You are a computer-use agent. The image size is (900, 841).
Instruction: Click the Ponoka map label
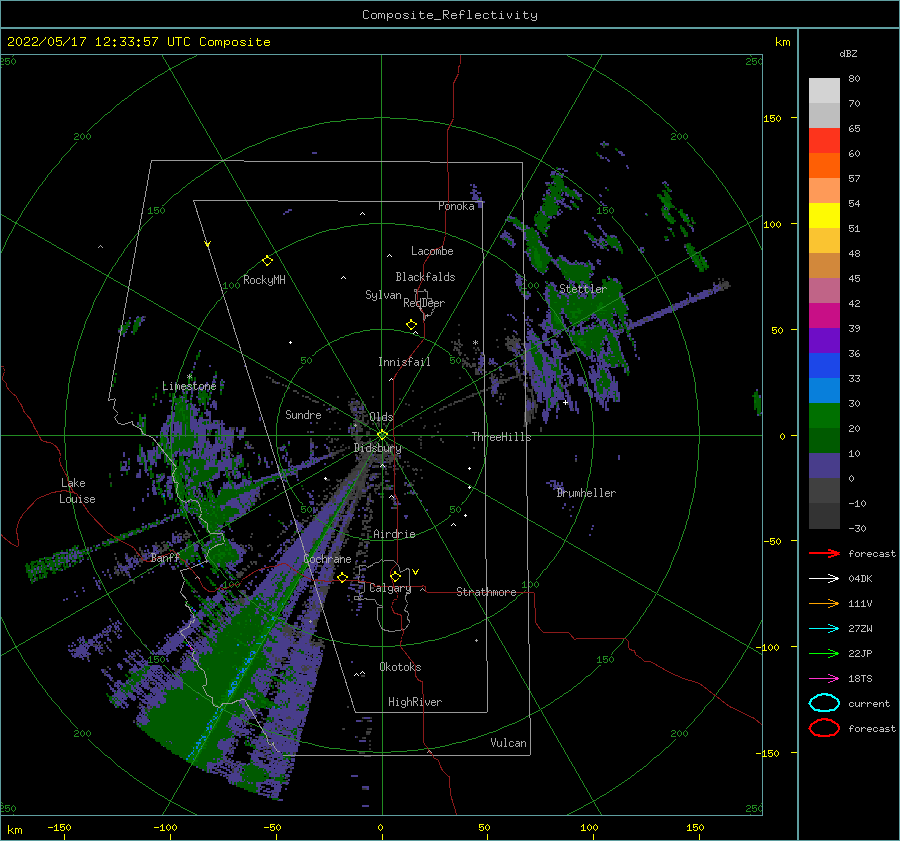(456, 206)
